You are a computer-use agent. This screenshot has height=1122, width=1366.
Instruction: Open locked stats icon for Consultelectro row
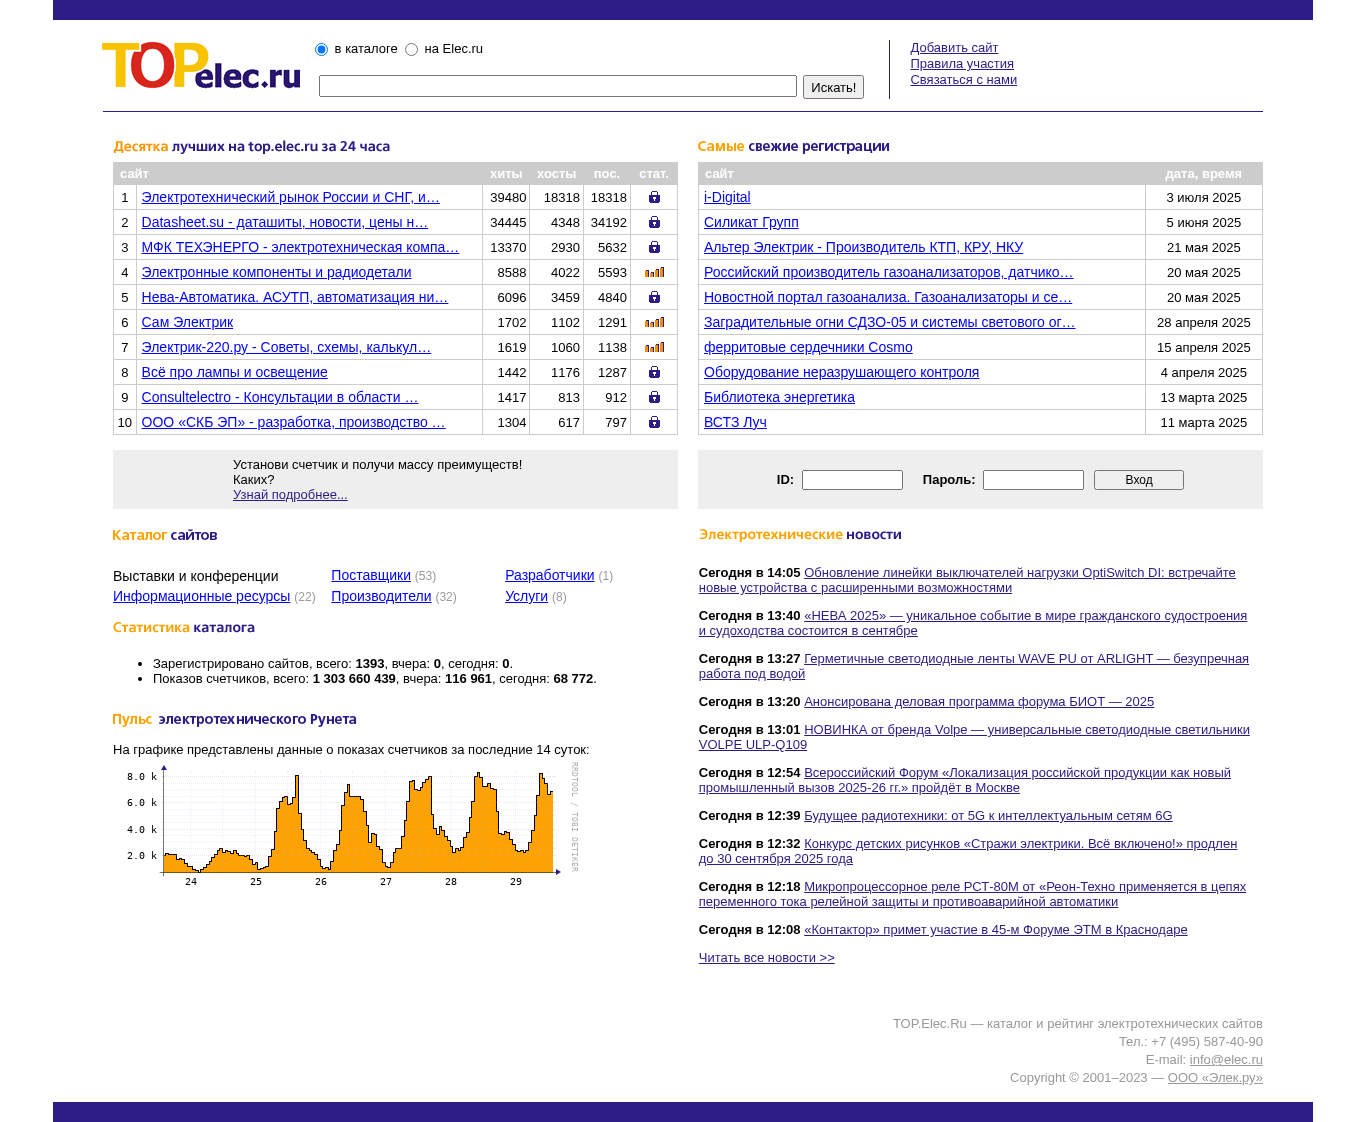pyautogui.click(x=654, y=397)
